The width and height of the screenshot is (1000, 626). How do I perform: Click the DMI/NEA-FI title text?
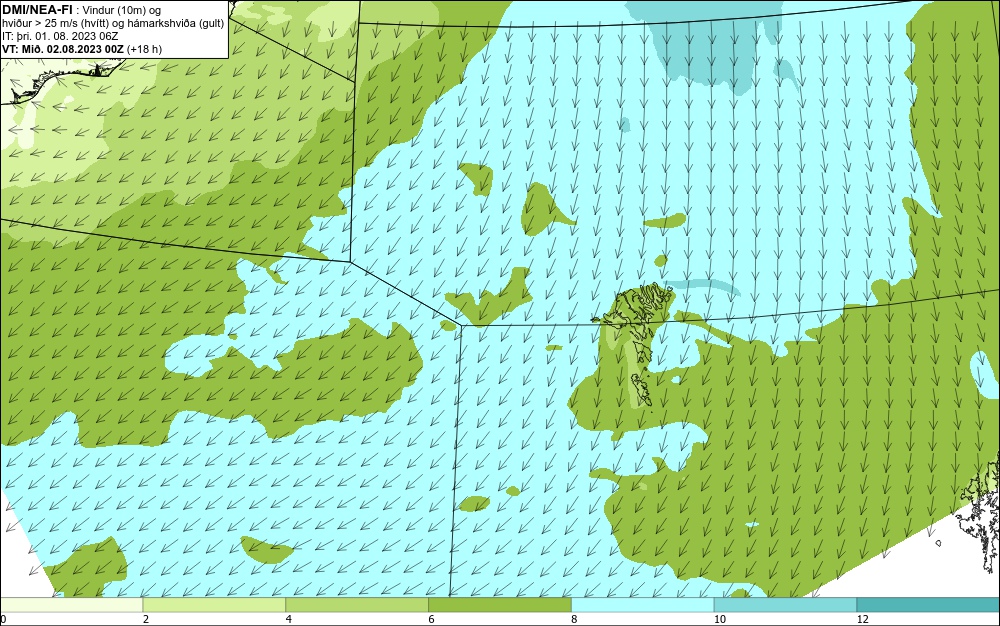37,9
